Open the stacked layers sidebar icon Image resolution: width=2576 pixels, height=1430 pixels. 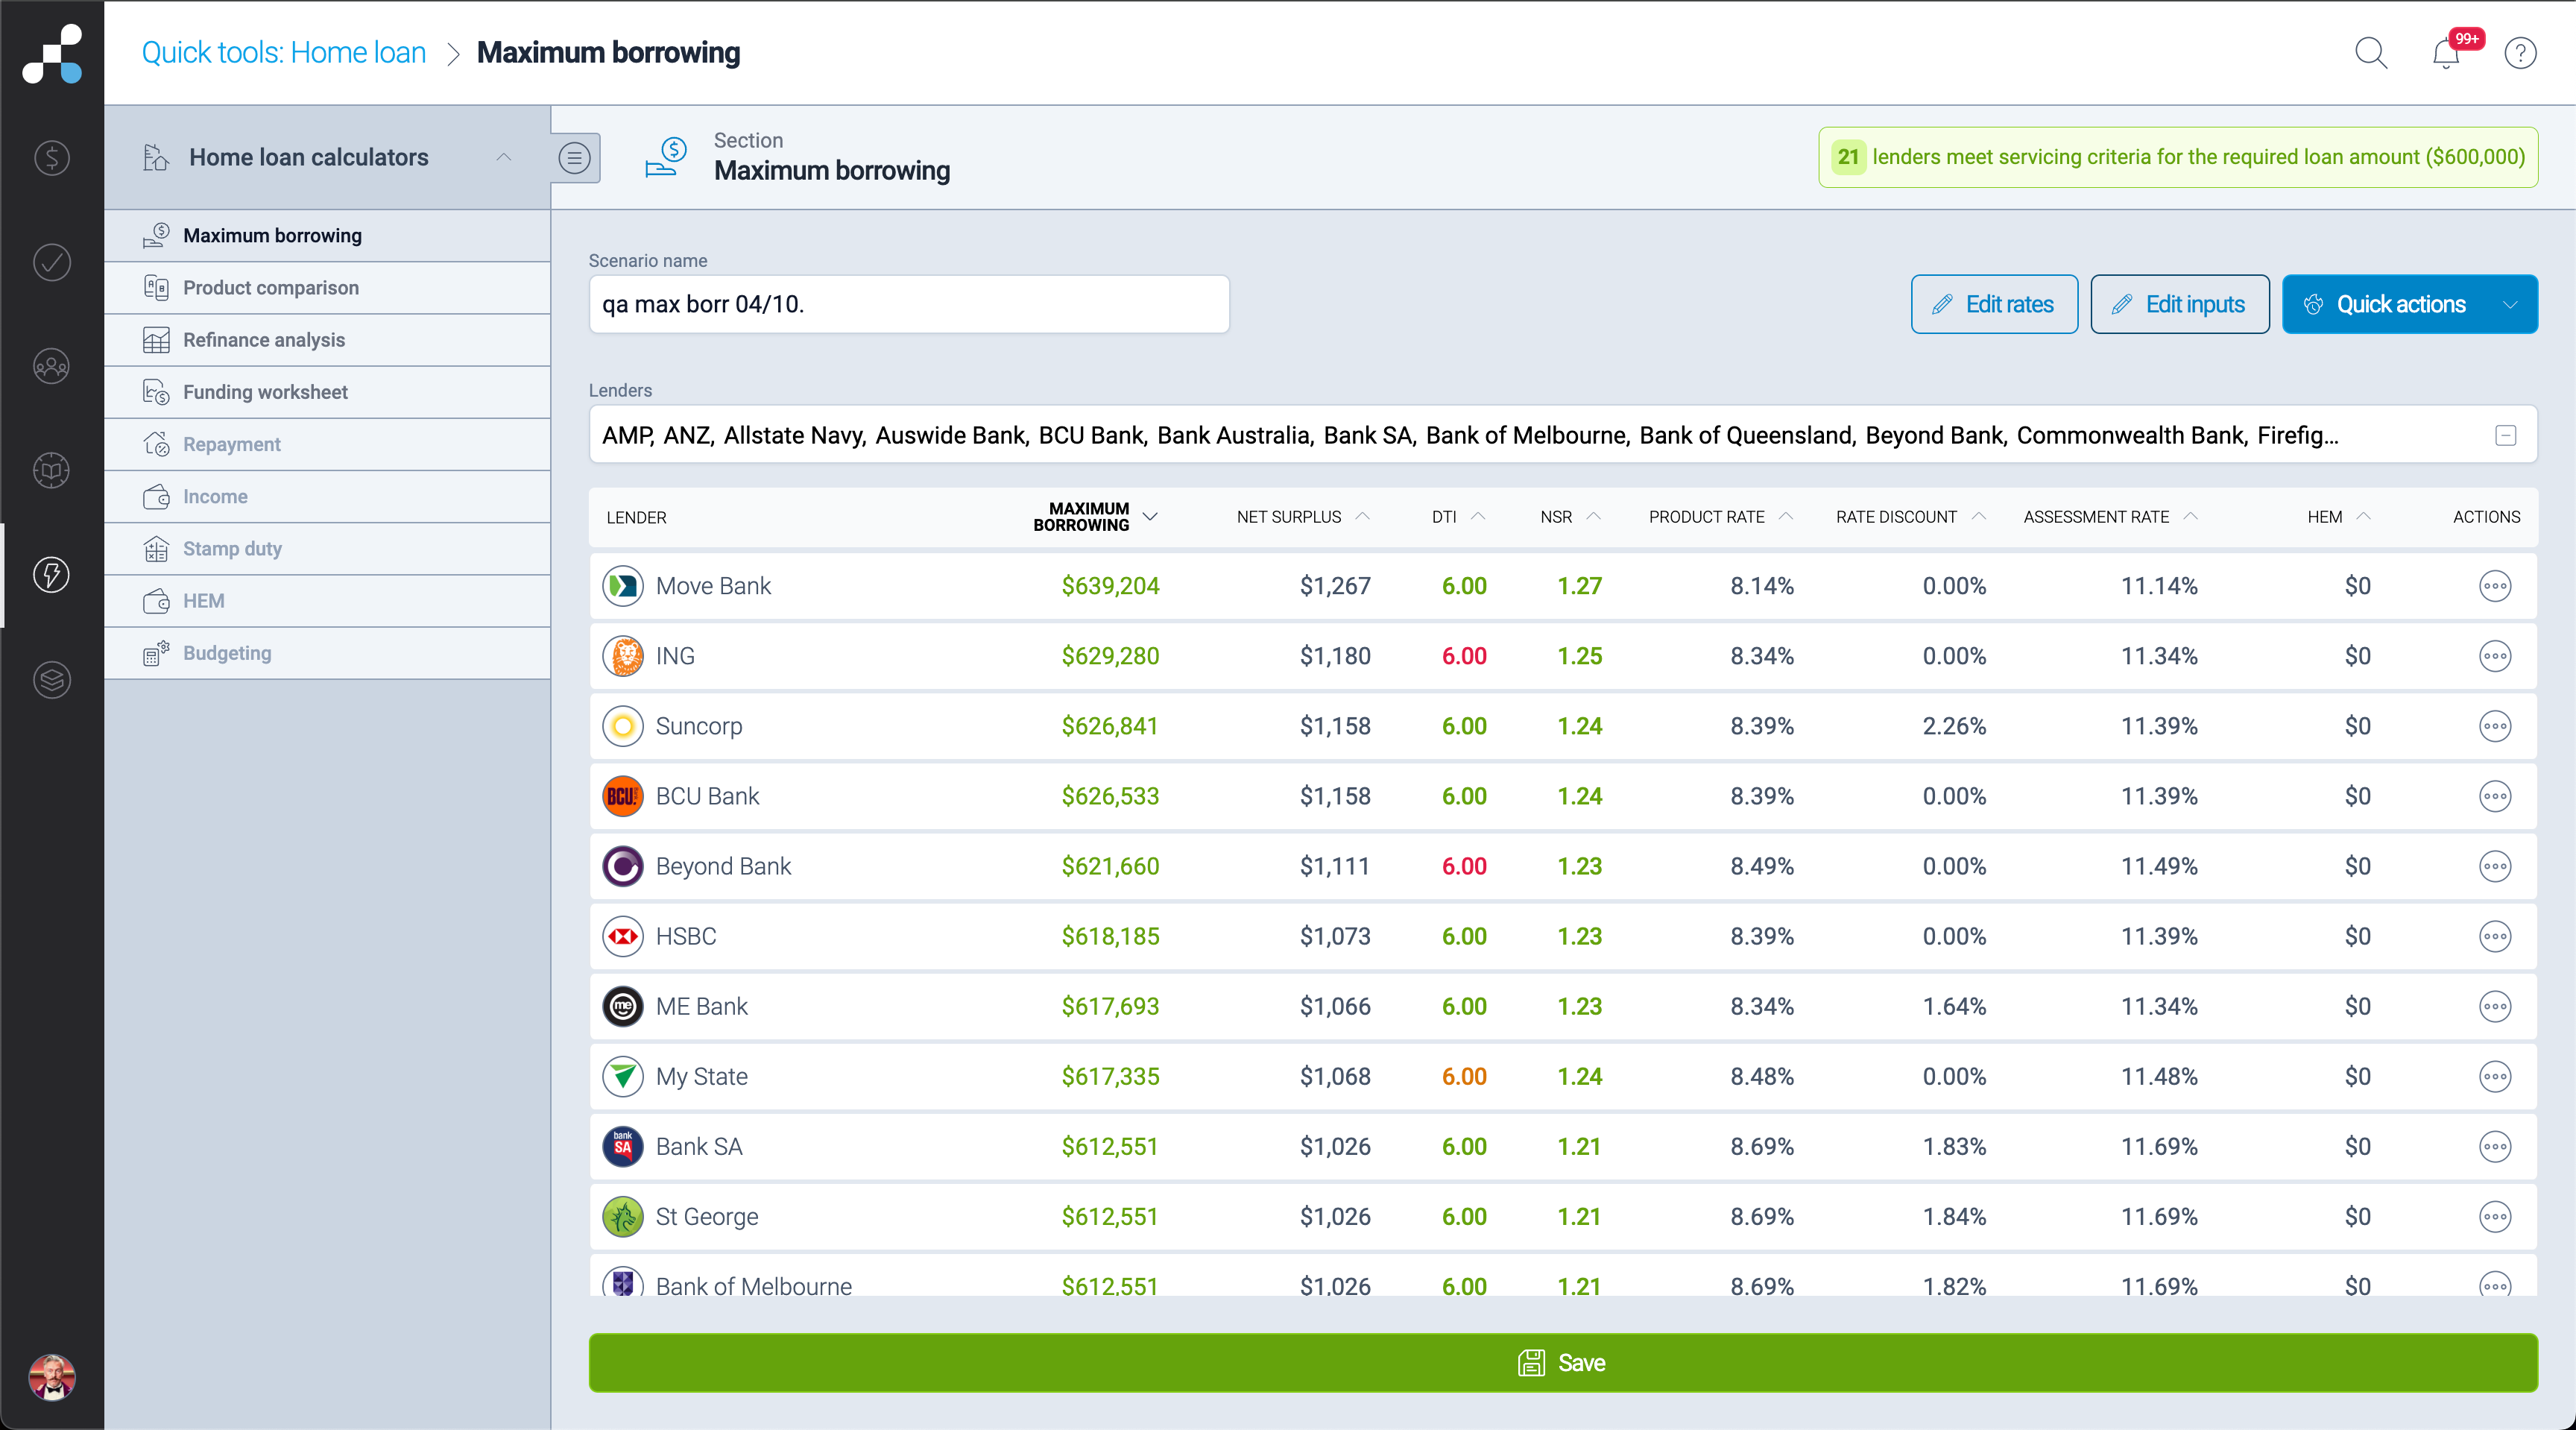[x=52, y=680]
